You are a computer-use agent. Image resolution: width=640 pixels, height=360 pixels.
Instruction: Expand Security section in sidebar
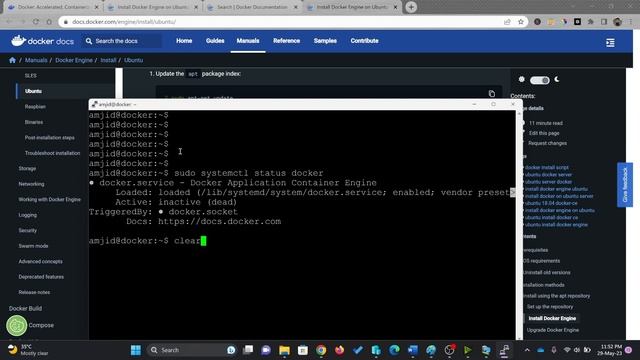click(x=28, y=231)
